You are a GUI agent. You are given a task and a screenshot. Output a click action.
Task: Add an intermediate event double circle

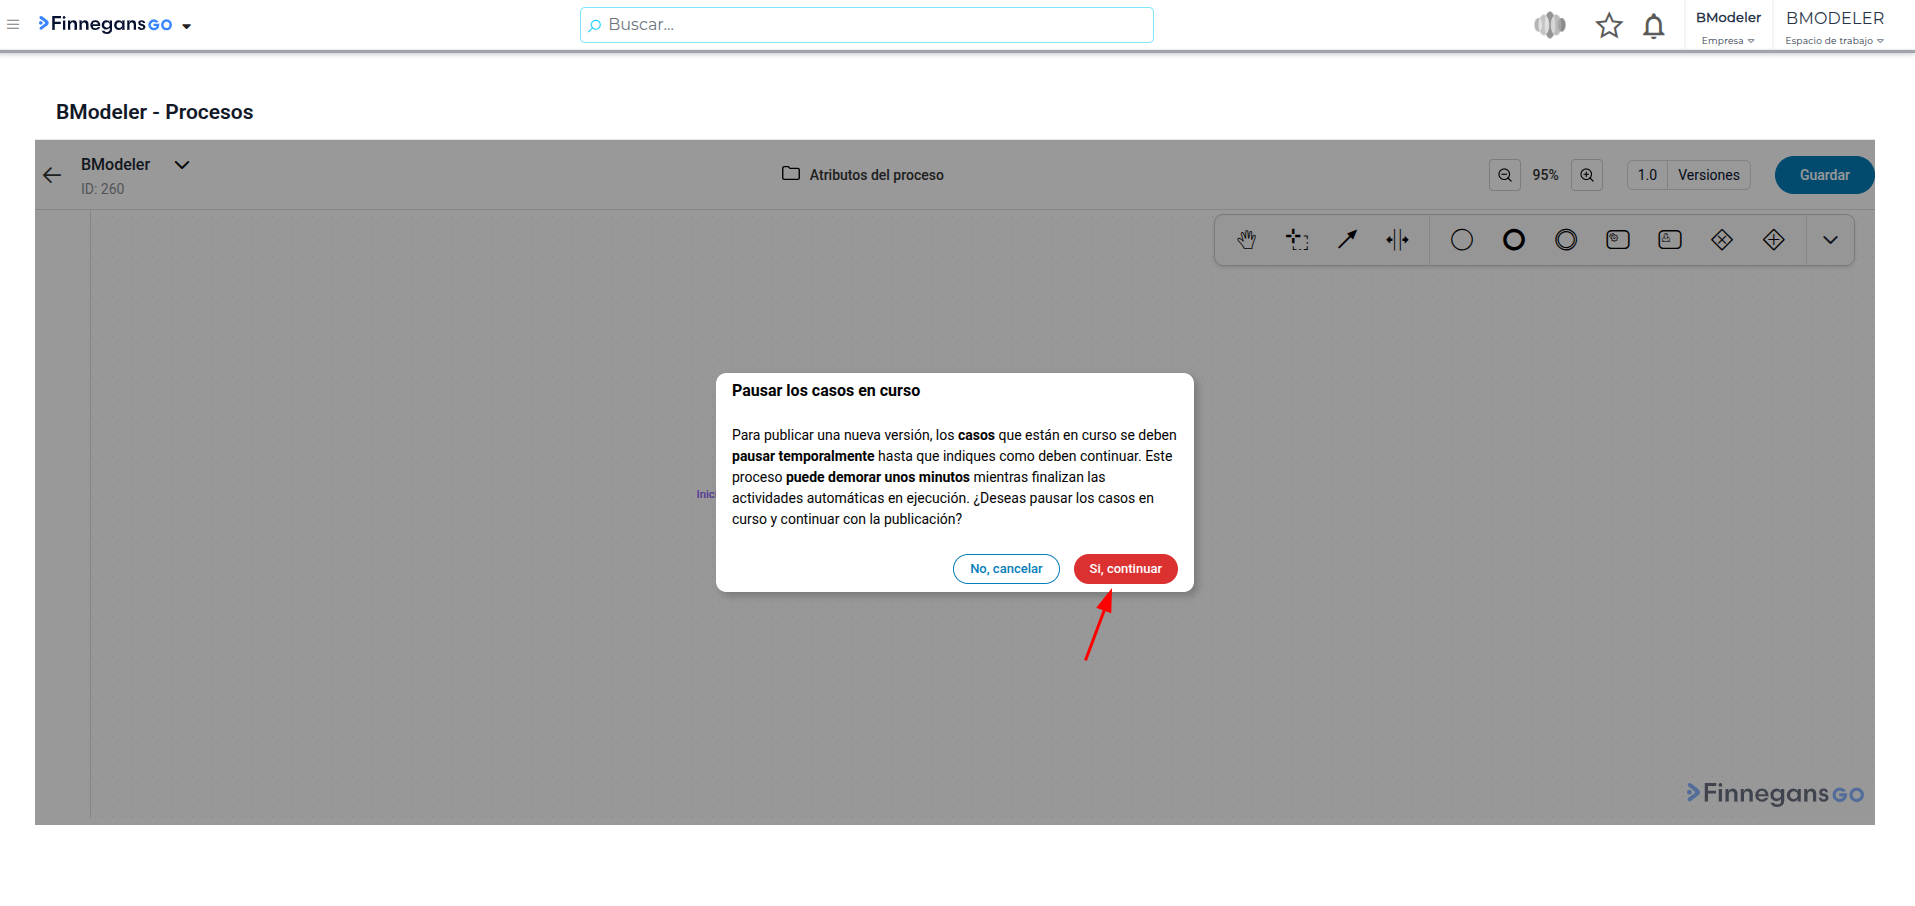pyautogui.click(x=1566, y=240)
